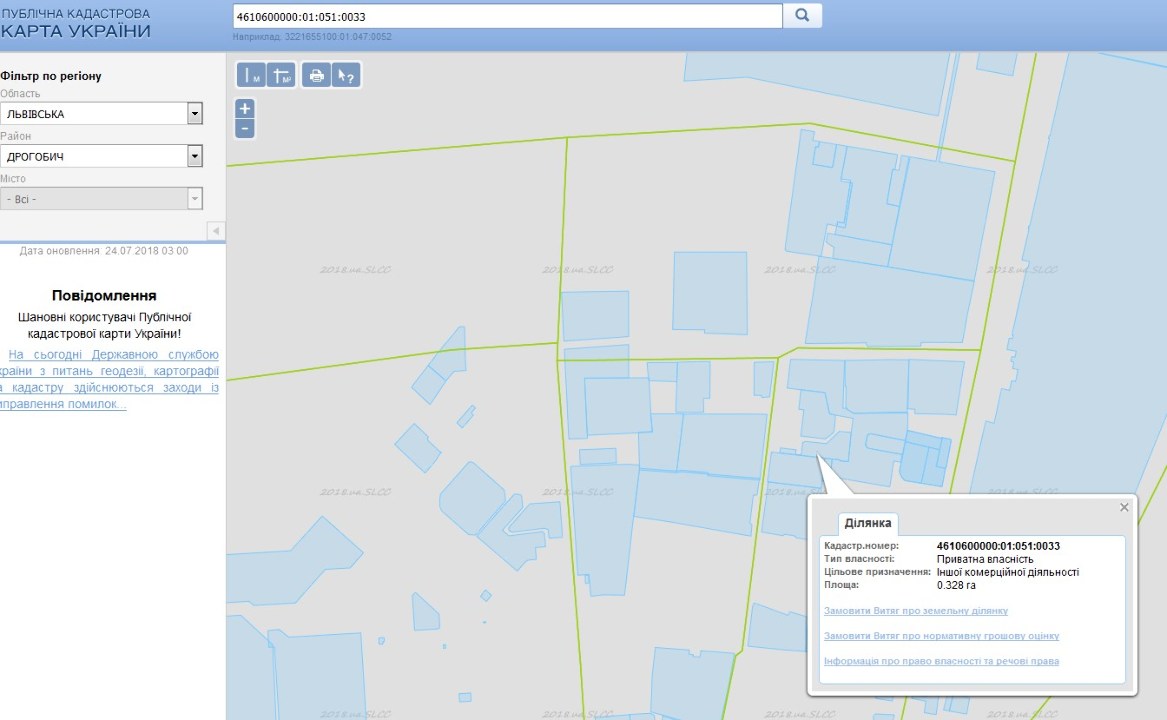Select the distance measurement tool
The image size is (1167, 720).
(x=251, y=75)
